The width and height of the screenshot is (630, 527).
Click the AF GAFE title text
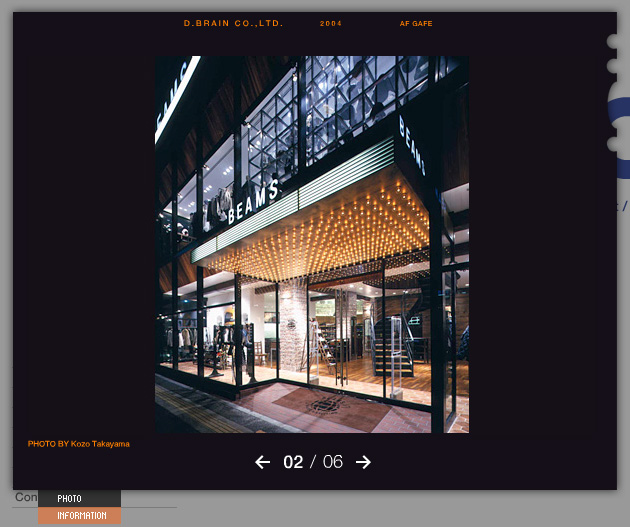(416, 24)
